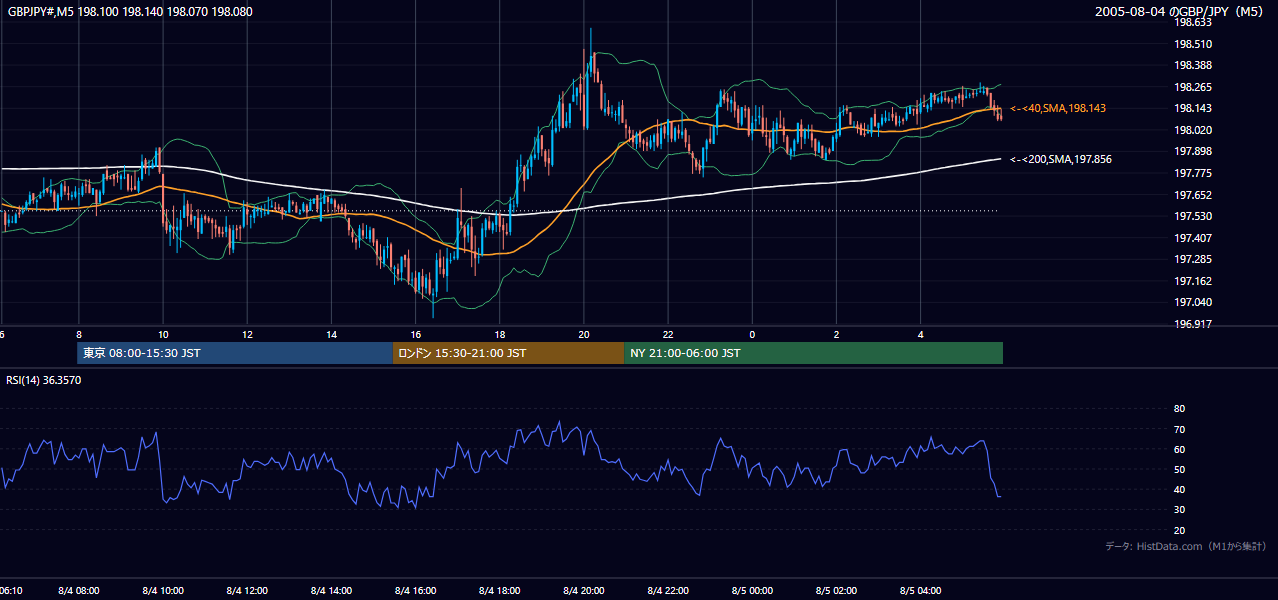Image resolution: width=1278 pixels, height=600 pixels.
Task: Click the RSI scale value 30
Action: click(x=1179, y=510)
